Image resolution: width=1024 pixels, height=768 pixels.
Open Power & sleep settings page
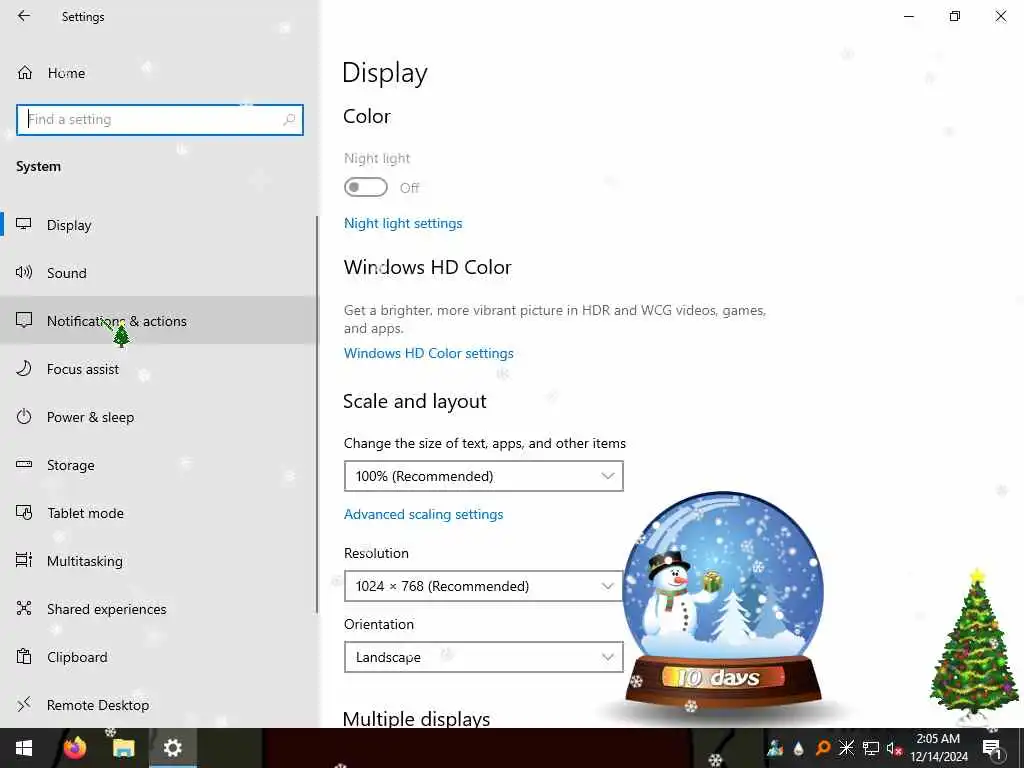click(159, 417)
